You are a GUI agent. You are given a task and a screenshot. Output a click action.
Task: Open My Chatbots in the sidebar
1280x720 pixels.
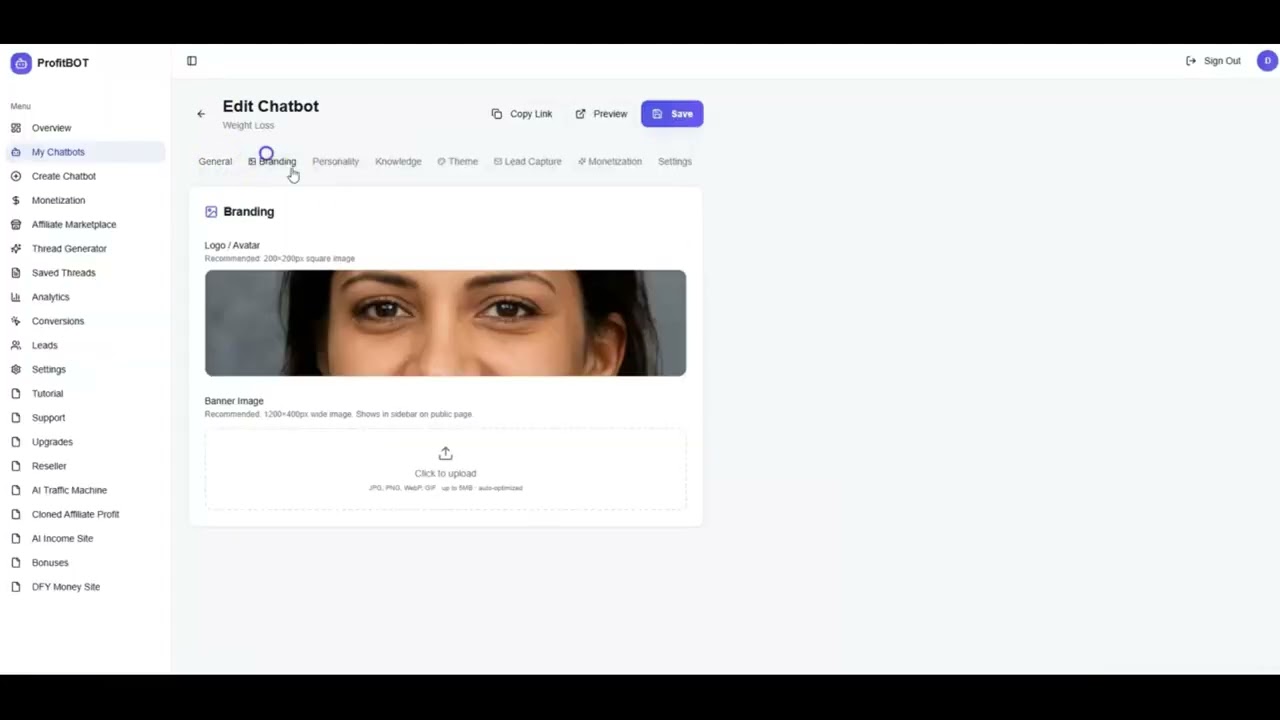[x=85, y=152]
